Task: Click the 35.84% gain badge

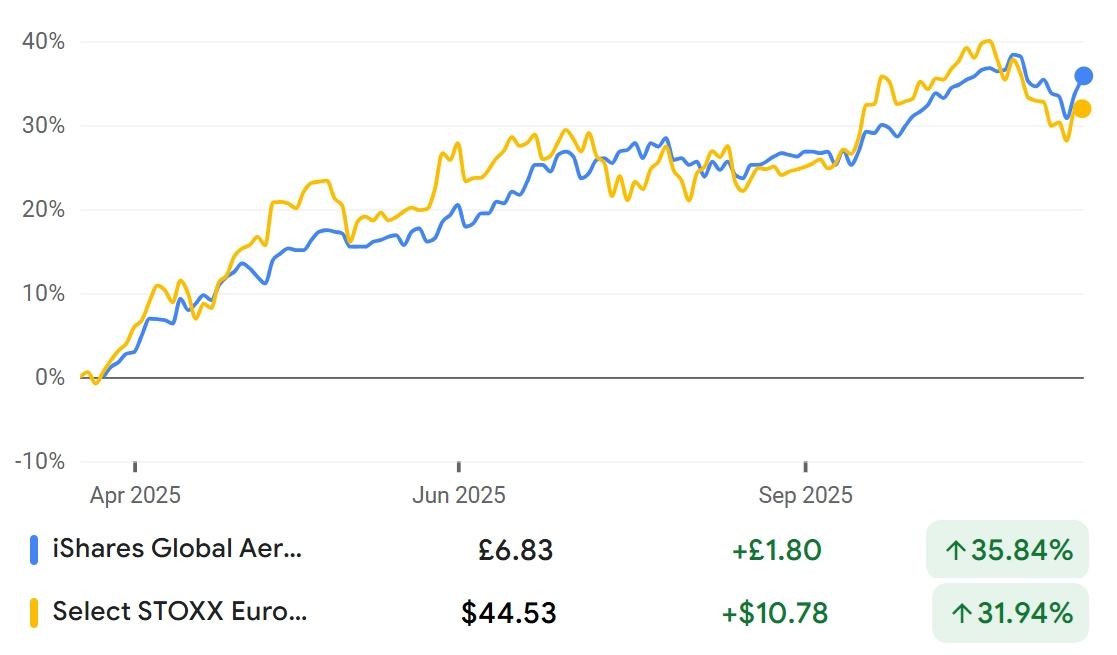Action: coord(1006,549)
